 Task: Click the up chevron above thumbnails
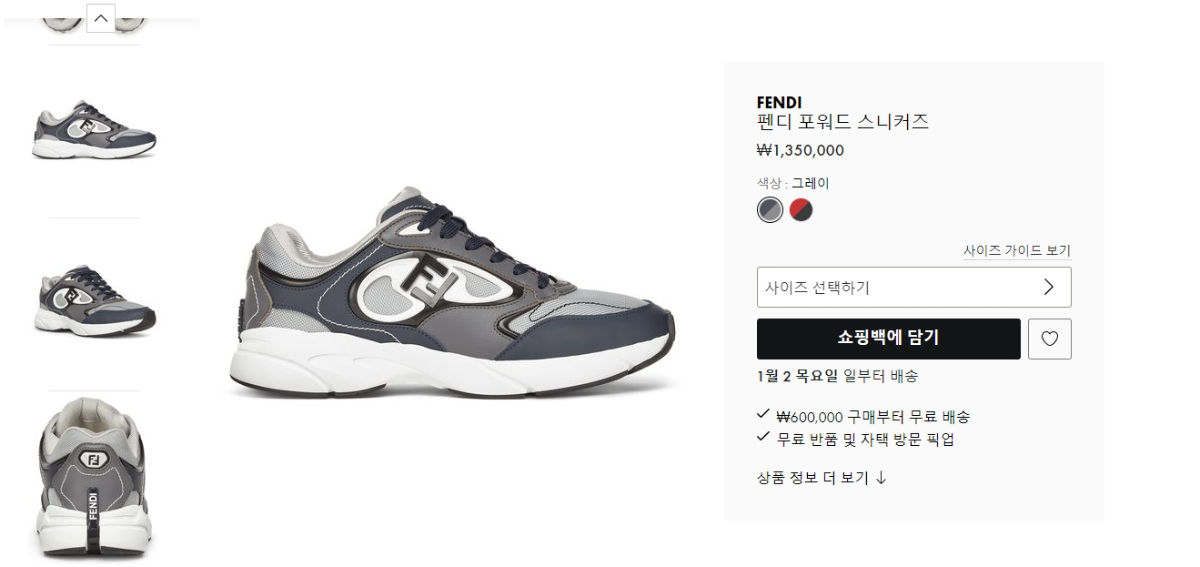tap(101, 18)
